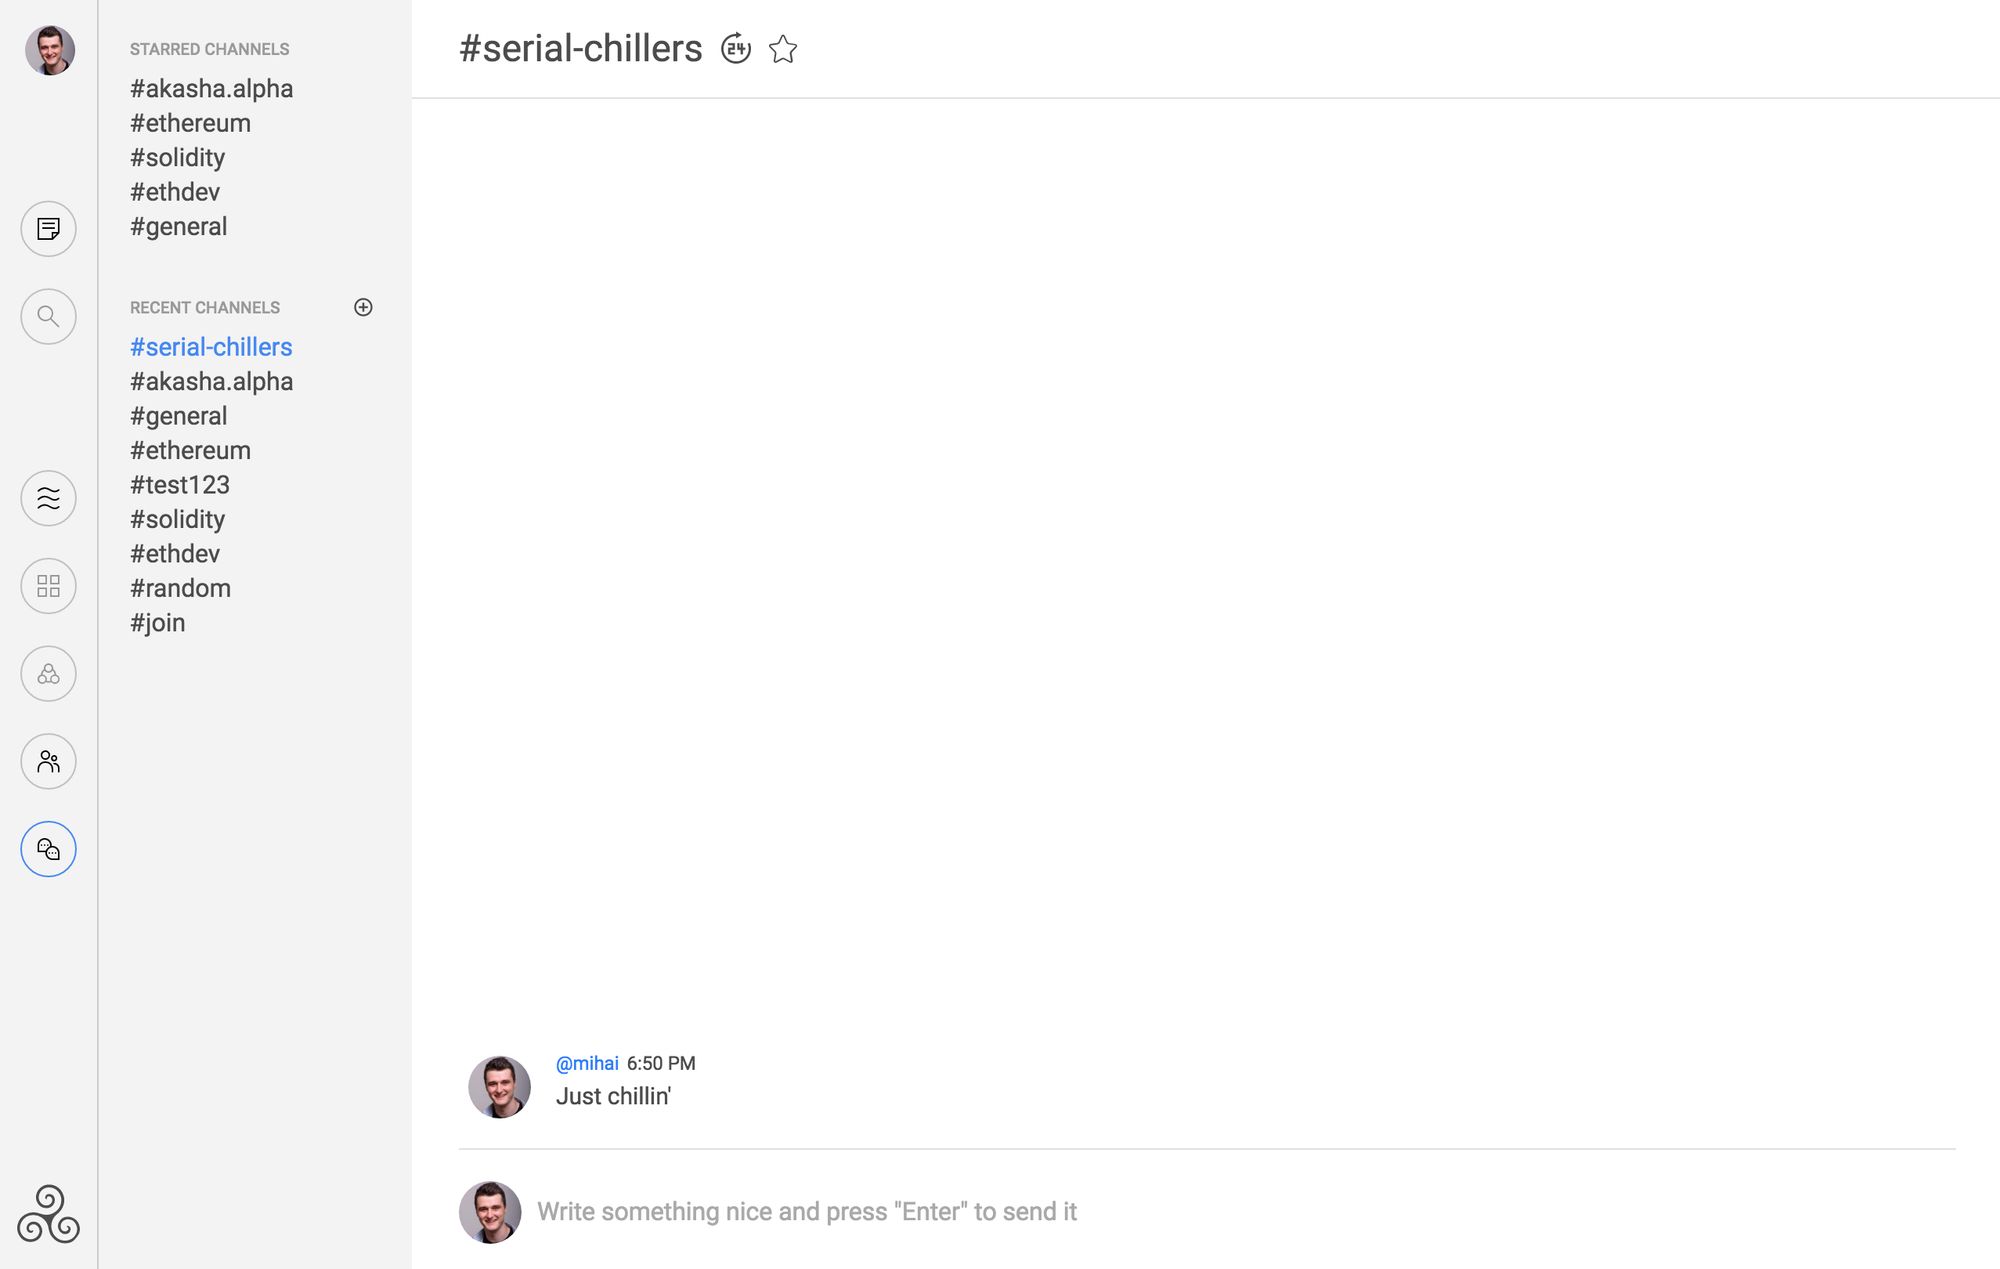Click the activity feed icon in sidebar
This screenshot has width=2000, height=1269.
tap(48, 497)
